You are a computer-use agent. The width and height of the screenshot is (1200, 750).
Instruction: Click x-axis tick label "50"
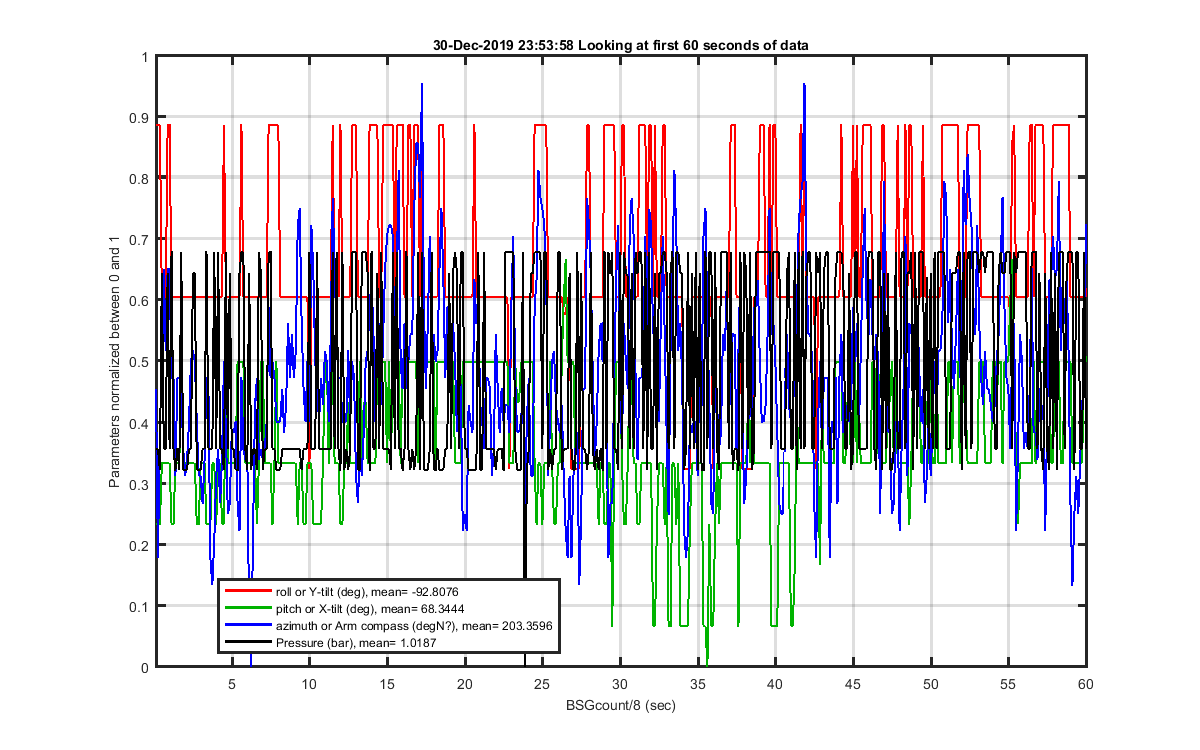point(930,684)
